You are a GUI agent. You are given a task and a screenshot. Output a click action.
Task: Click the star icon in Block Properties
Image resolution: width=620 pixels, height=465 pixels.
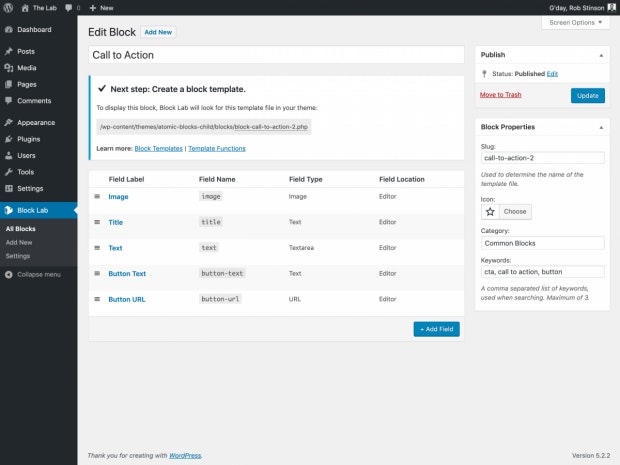pyautogui.click(x=490, y=212)
